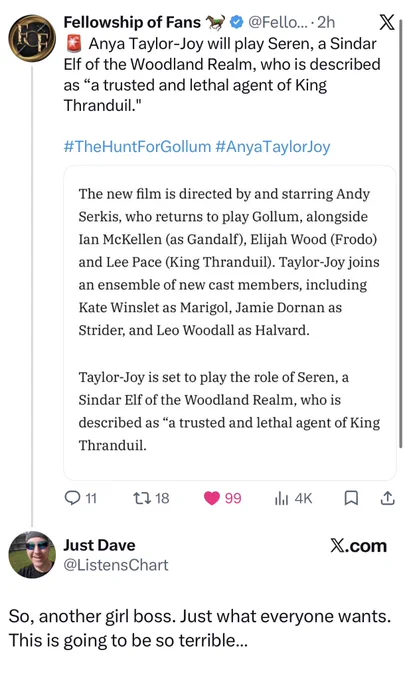Screen dimensions: 405x680
Task: Visit the @ListensChart handle
Action: (x=116, y=565)
